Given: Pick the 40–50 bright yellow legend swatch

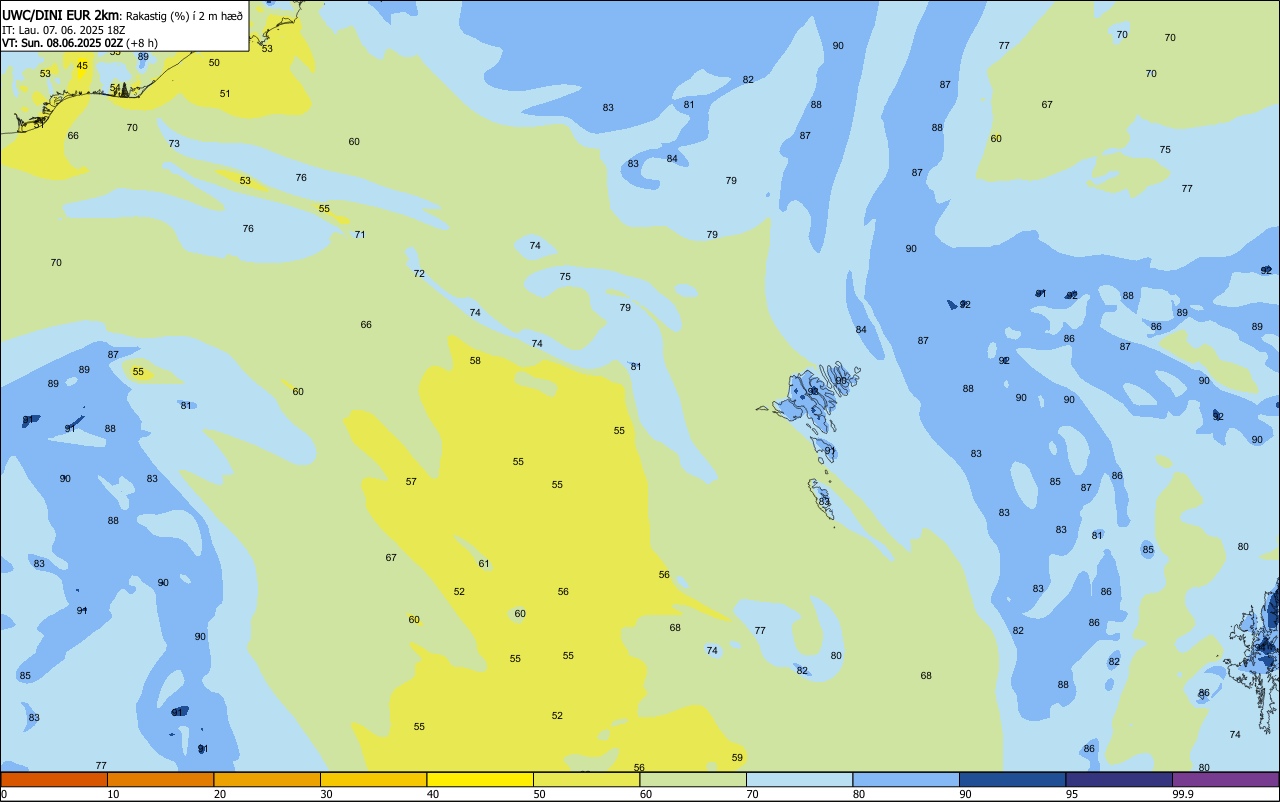Looking at the screenshot, I should pos(480,779).
